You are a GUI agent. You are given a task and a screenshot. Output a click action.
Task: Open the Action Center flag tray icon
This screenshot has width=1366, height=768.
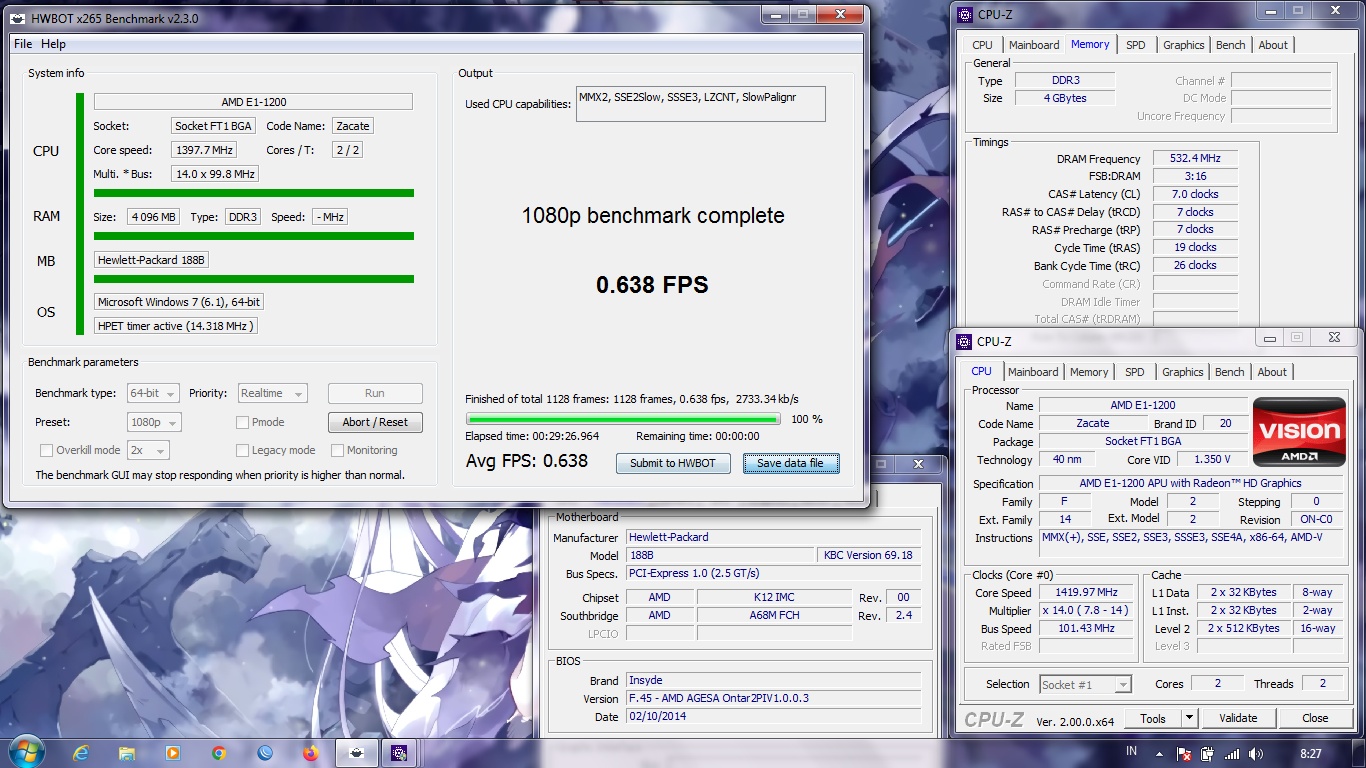(1183, 753)
